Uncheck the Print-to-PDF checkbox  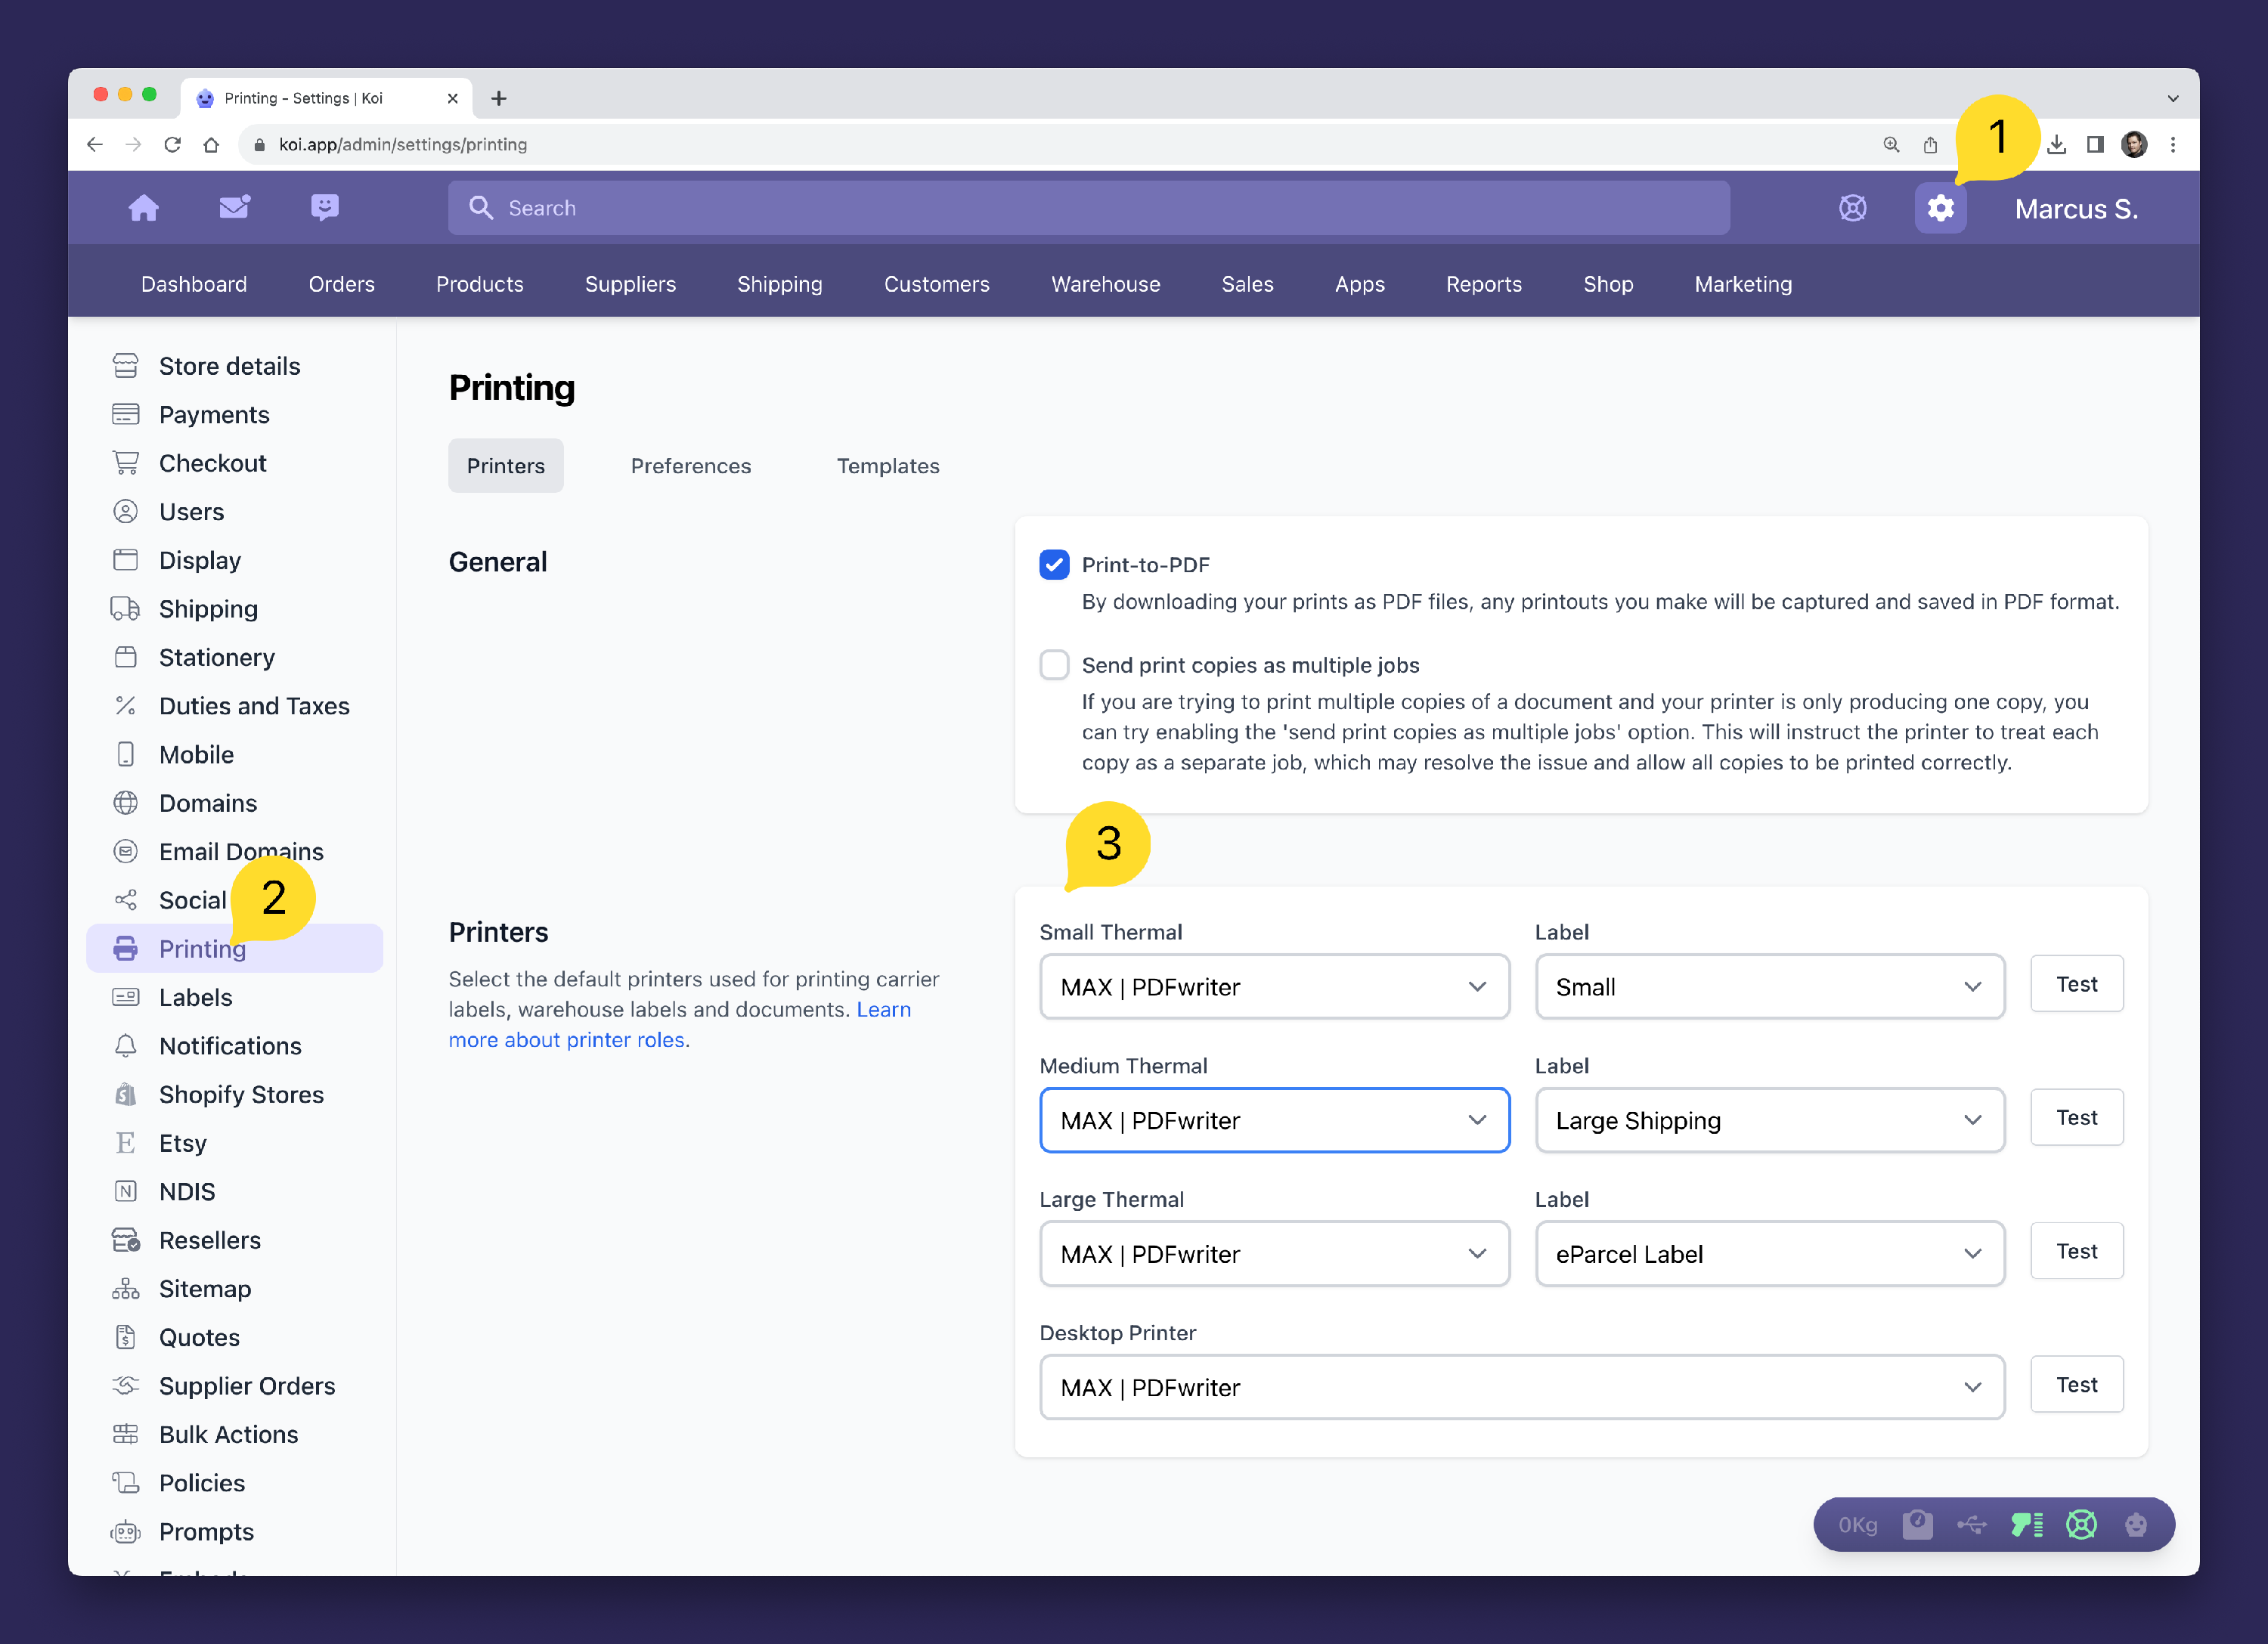(x=1054, y=565)
